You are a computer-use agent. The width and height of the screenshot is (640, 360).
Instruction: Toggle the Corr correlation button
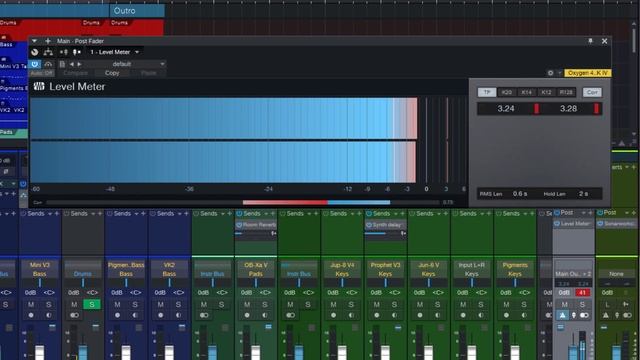[592, 92]
